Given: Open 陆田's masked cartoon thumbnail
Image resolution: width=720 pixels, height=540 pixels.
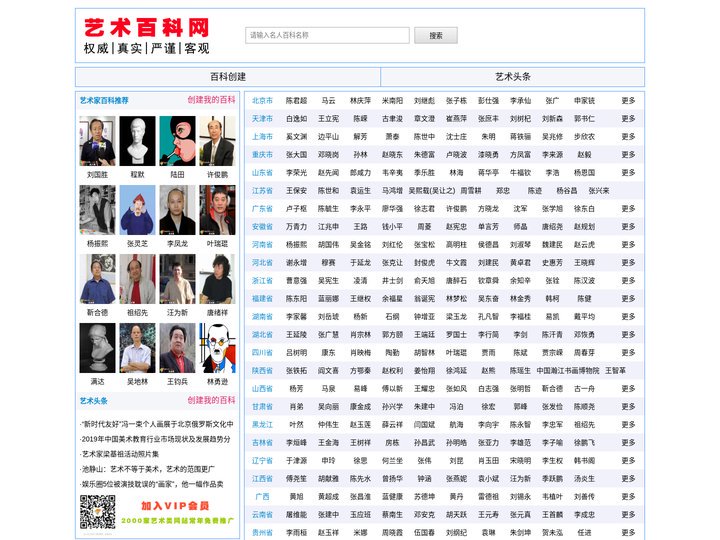Looking at the screenshot, I should 177,141.
